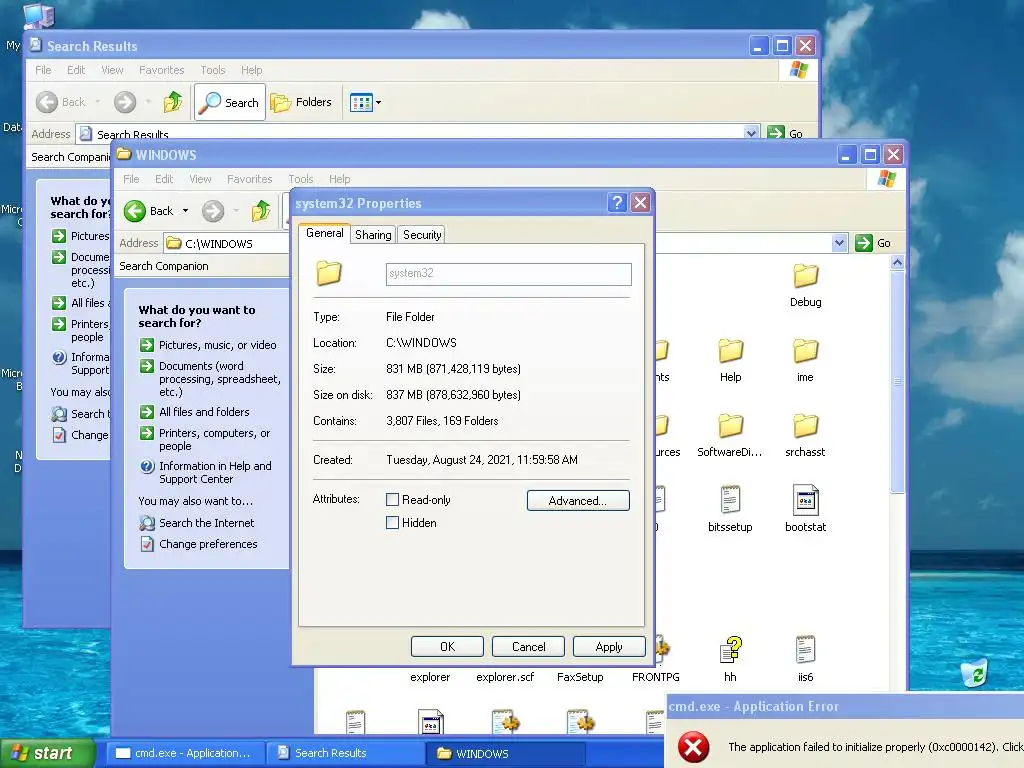1024x768 pixels.
Task: Click the Folders button in Search Results toolbar
Action: click(x=302, y=102)
